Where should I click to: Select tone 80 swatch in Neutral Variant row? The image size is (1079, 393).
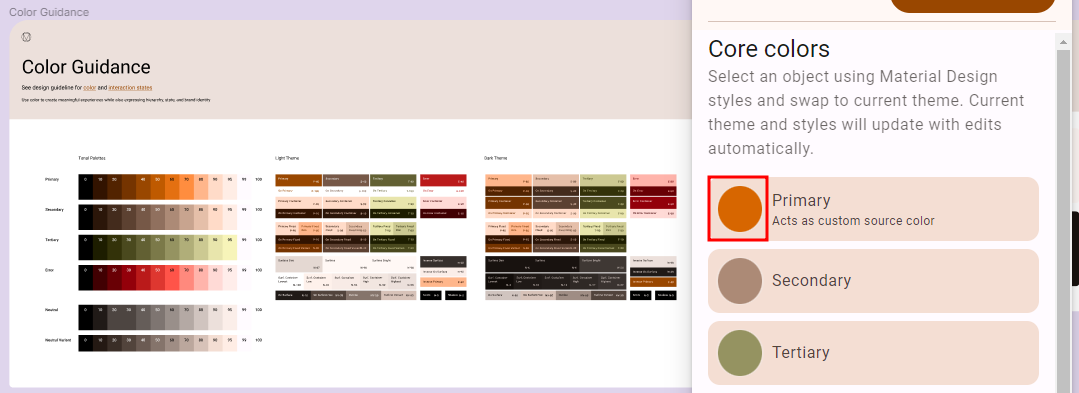pos(201,343)
